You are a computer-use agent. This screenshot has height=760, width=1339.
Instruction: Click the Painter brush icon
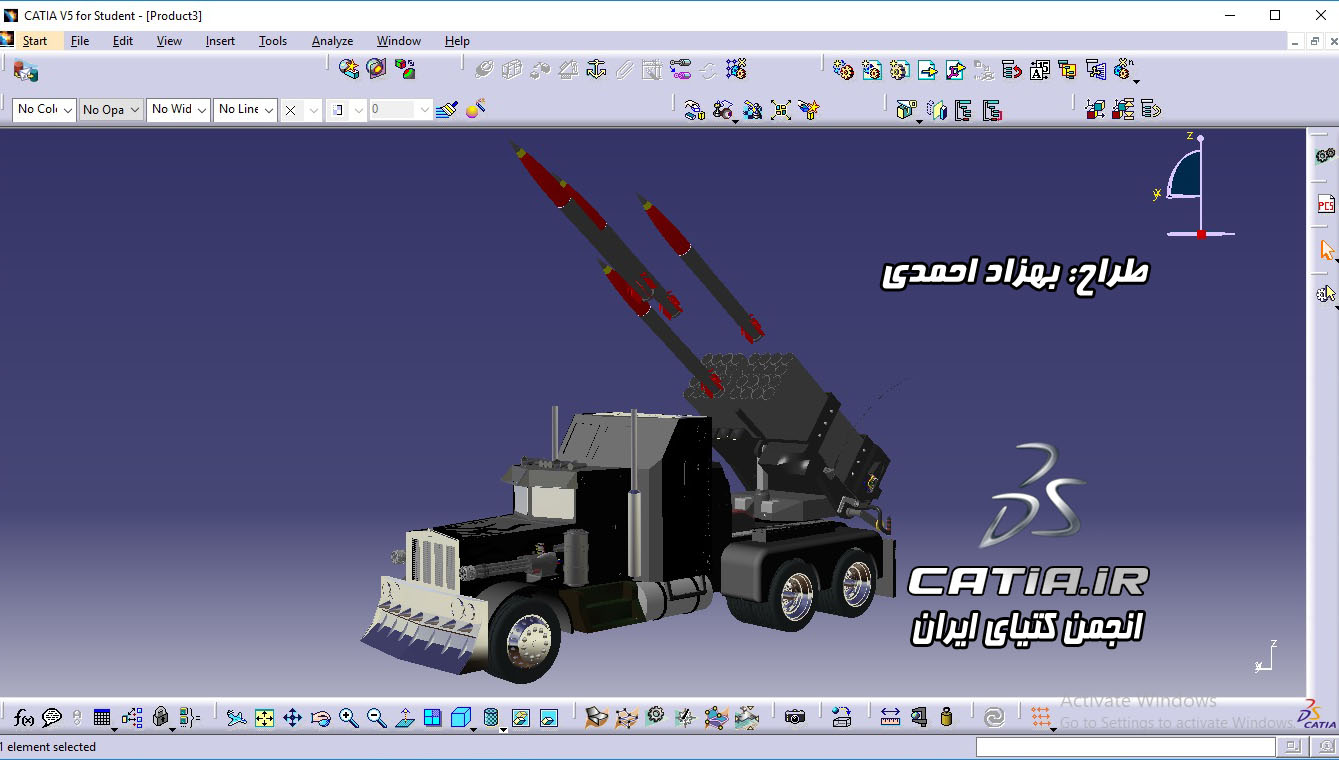(x=447, y=109)
